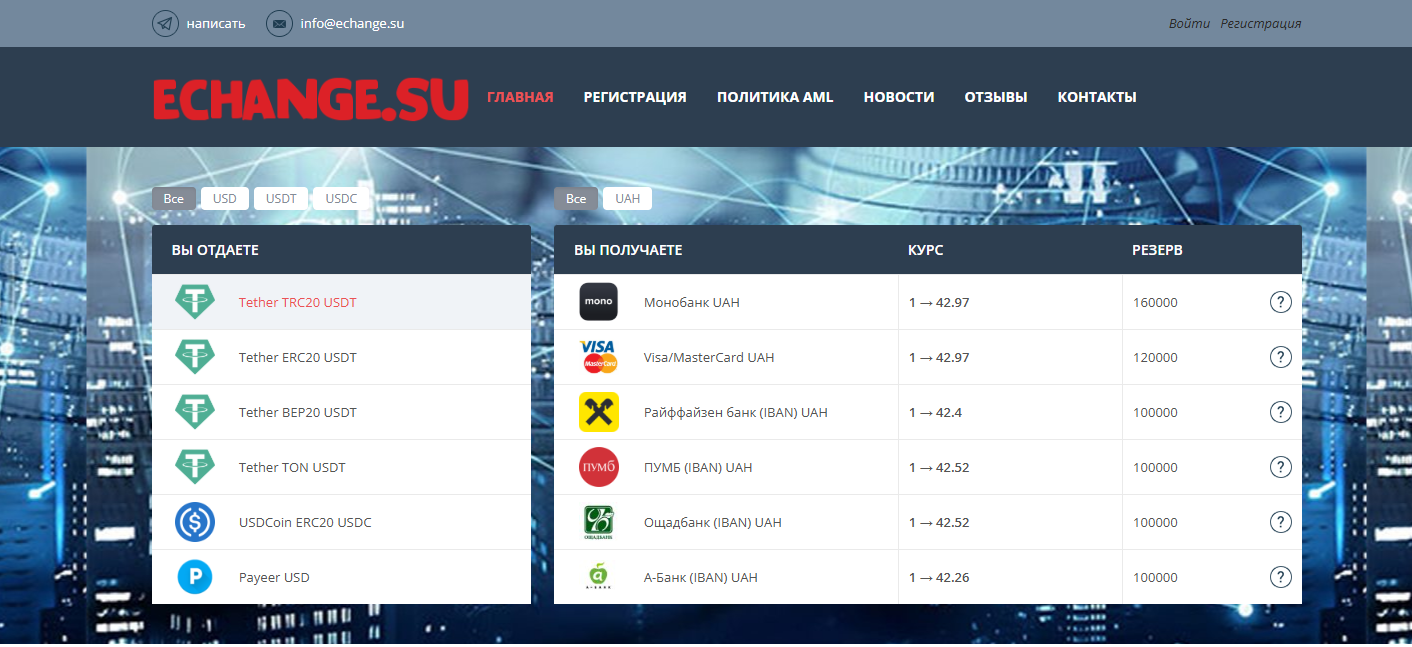
Task: Click the ПУМБ red logo icon
Action: click(599, 467)
